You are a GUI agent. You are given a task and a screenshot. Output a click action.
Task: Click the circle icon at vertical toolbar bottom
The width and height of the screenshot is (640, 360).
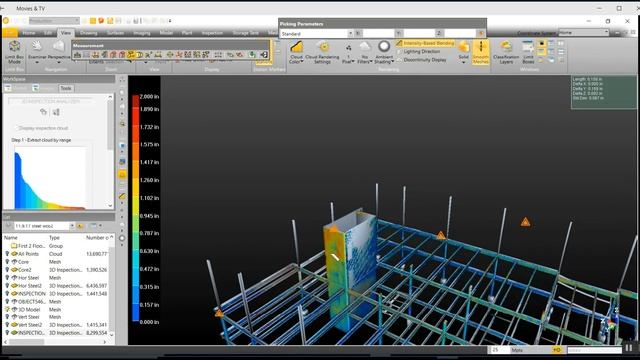pyautogui.click(x=122, y=238)
